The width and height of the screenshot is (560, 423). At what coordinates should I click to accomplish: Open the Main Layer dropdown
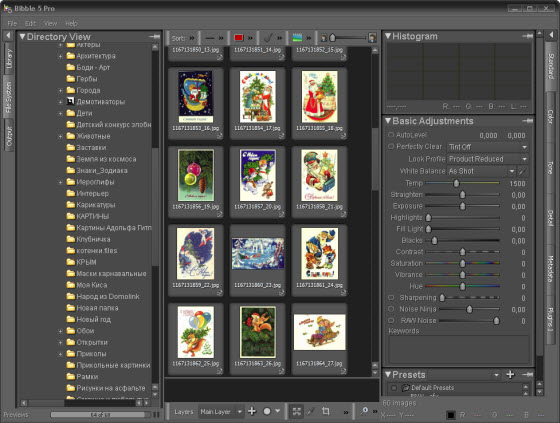[x=221, y=412]
